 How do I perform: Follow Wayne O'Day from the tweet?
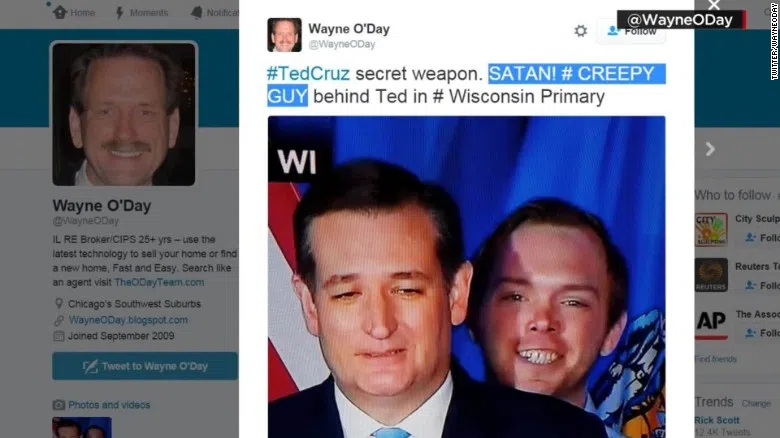point(631,31)
